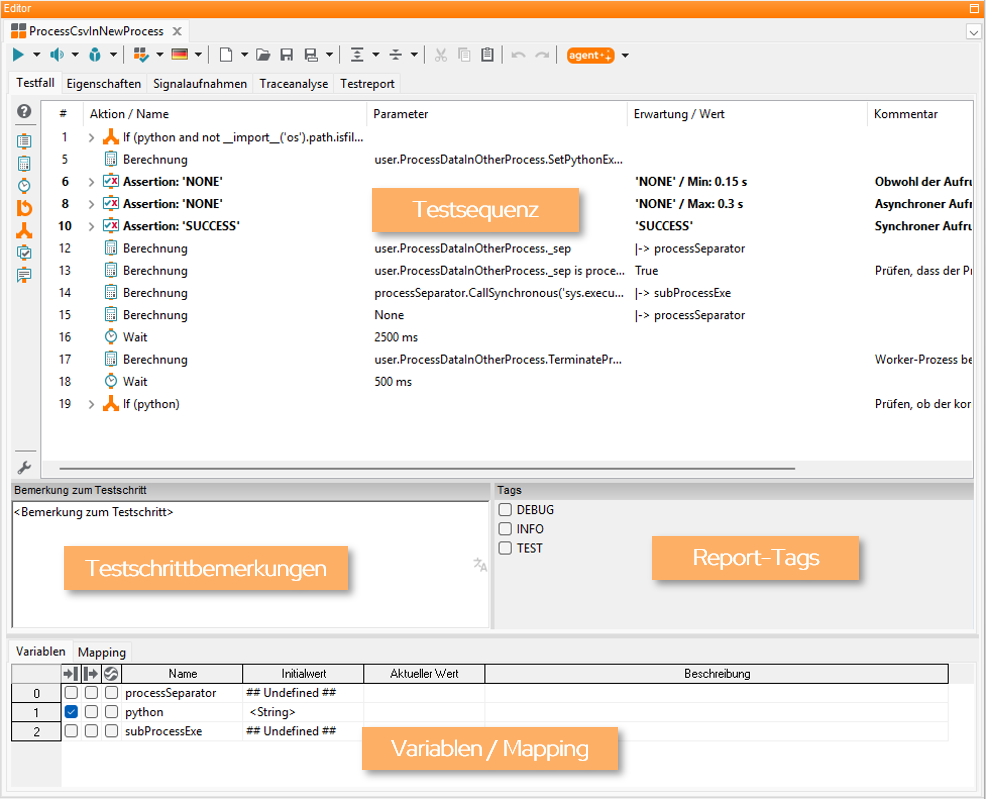The width and height of the screenshot is (986, 799).
Task: Click the Initialwert column header
Action: click(304, 674)
